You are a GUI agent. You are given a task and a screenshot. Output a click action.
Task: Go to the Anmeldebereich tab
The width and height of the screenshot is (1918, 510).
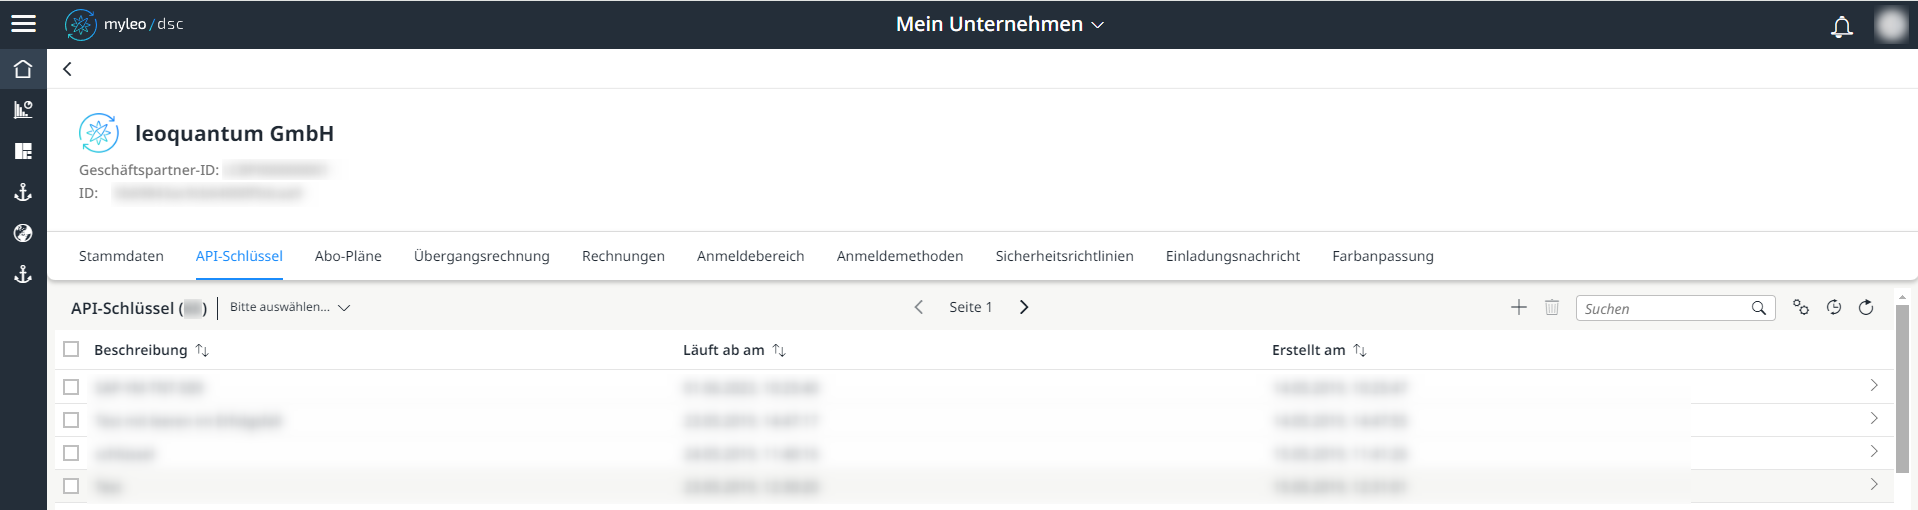pyautogui.click(x=751, y=256)
